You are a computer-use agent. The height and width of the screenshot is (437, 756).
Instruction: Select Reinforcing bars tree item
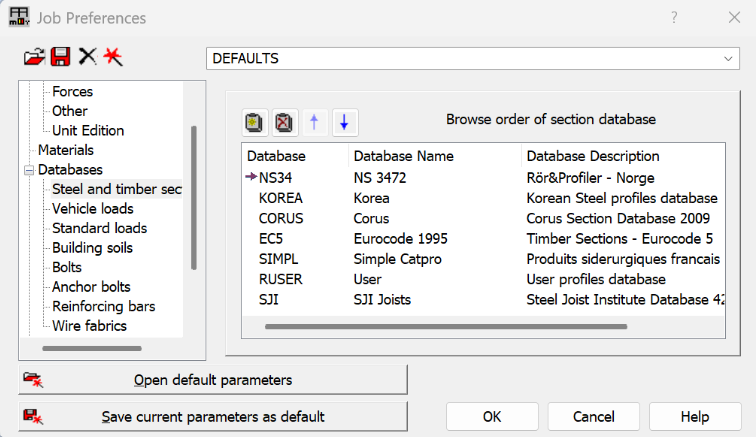click(104, 306)
